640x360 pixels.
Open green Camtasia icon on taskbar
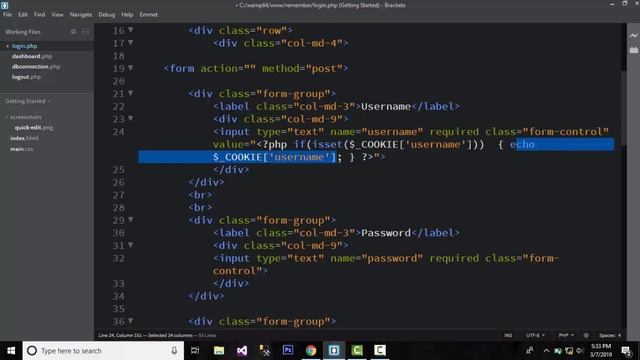(x=357, y=351)
